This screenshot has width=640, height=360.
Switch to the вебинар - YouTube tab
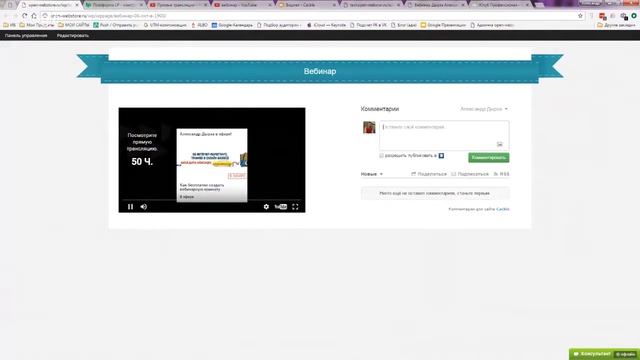[243, 5]
